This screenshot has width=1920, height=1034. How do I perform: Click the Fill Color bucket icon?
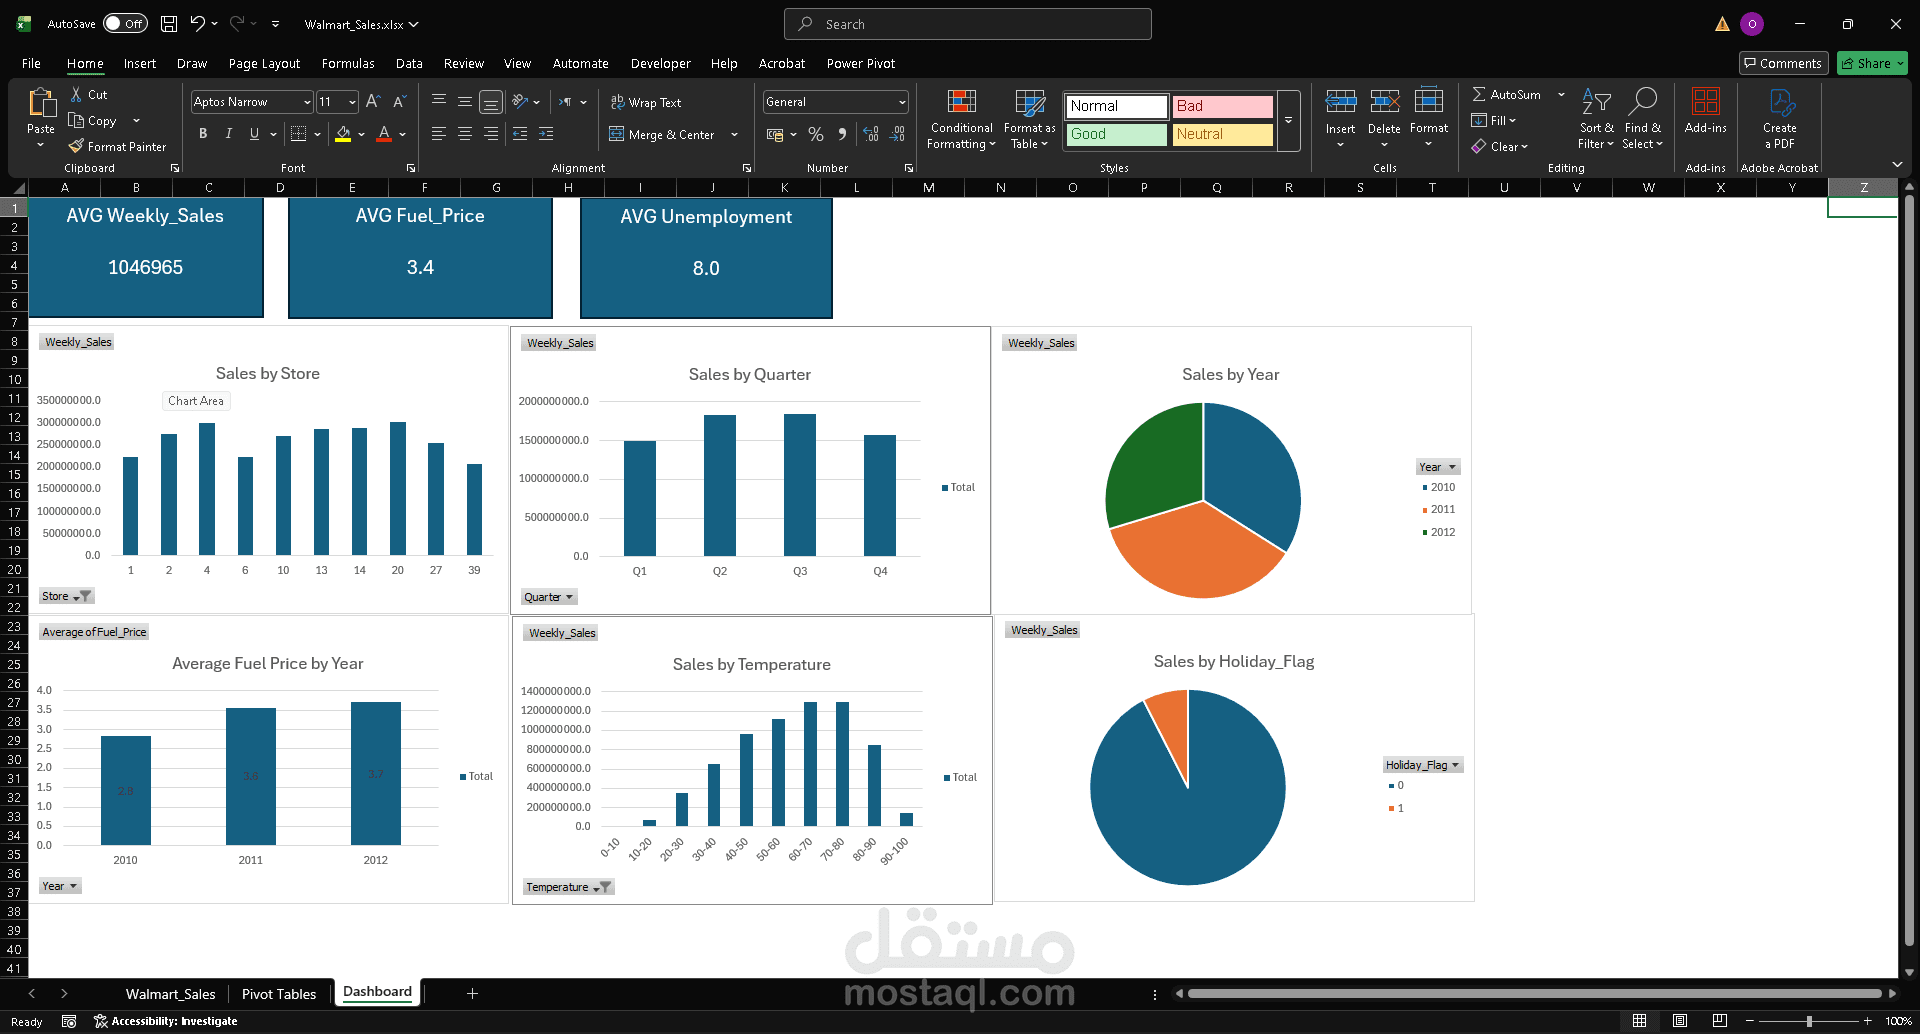(343, 134)
